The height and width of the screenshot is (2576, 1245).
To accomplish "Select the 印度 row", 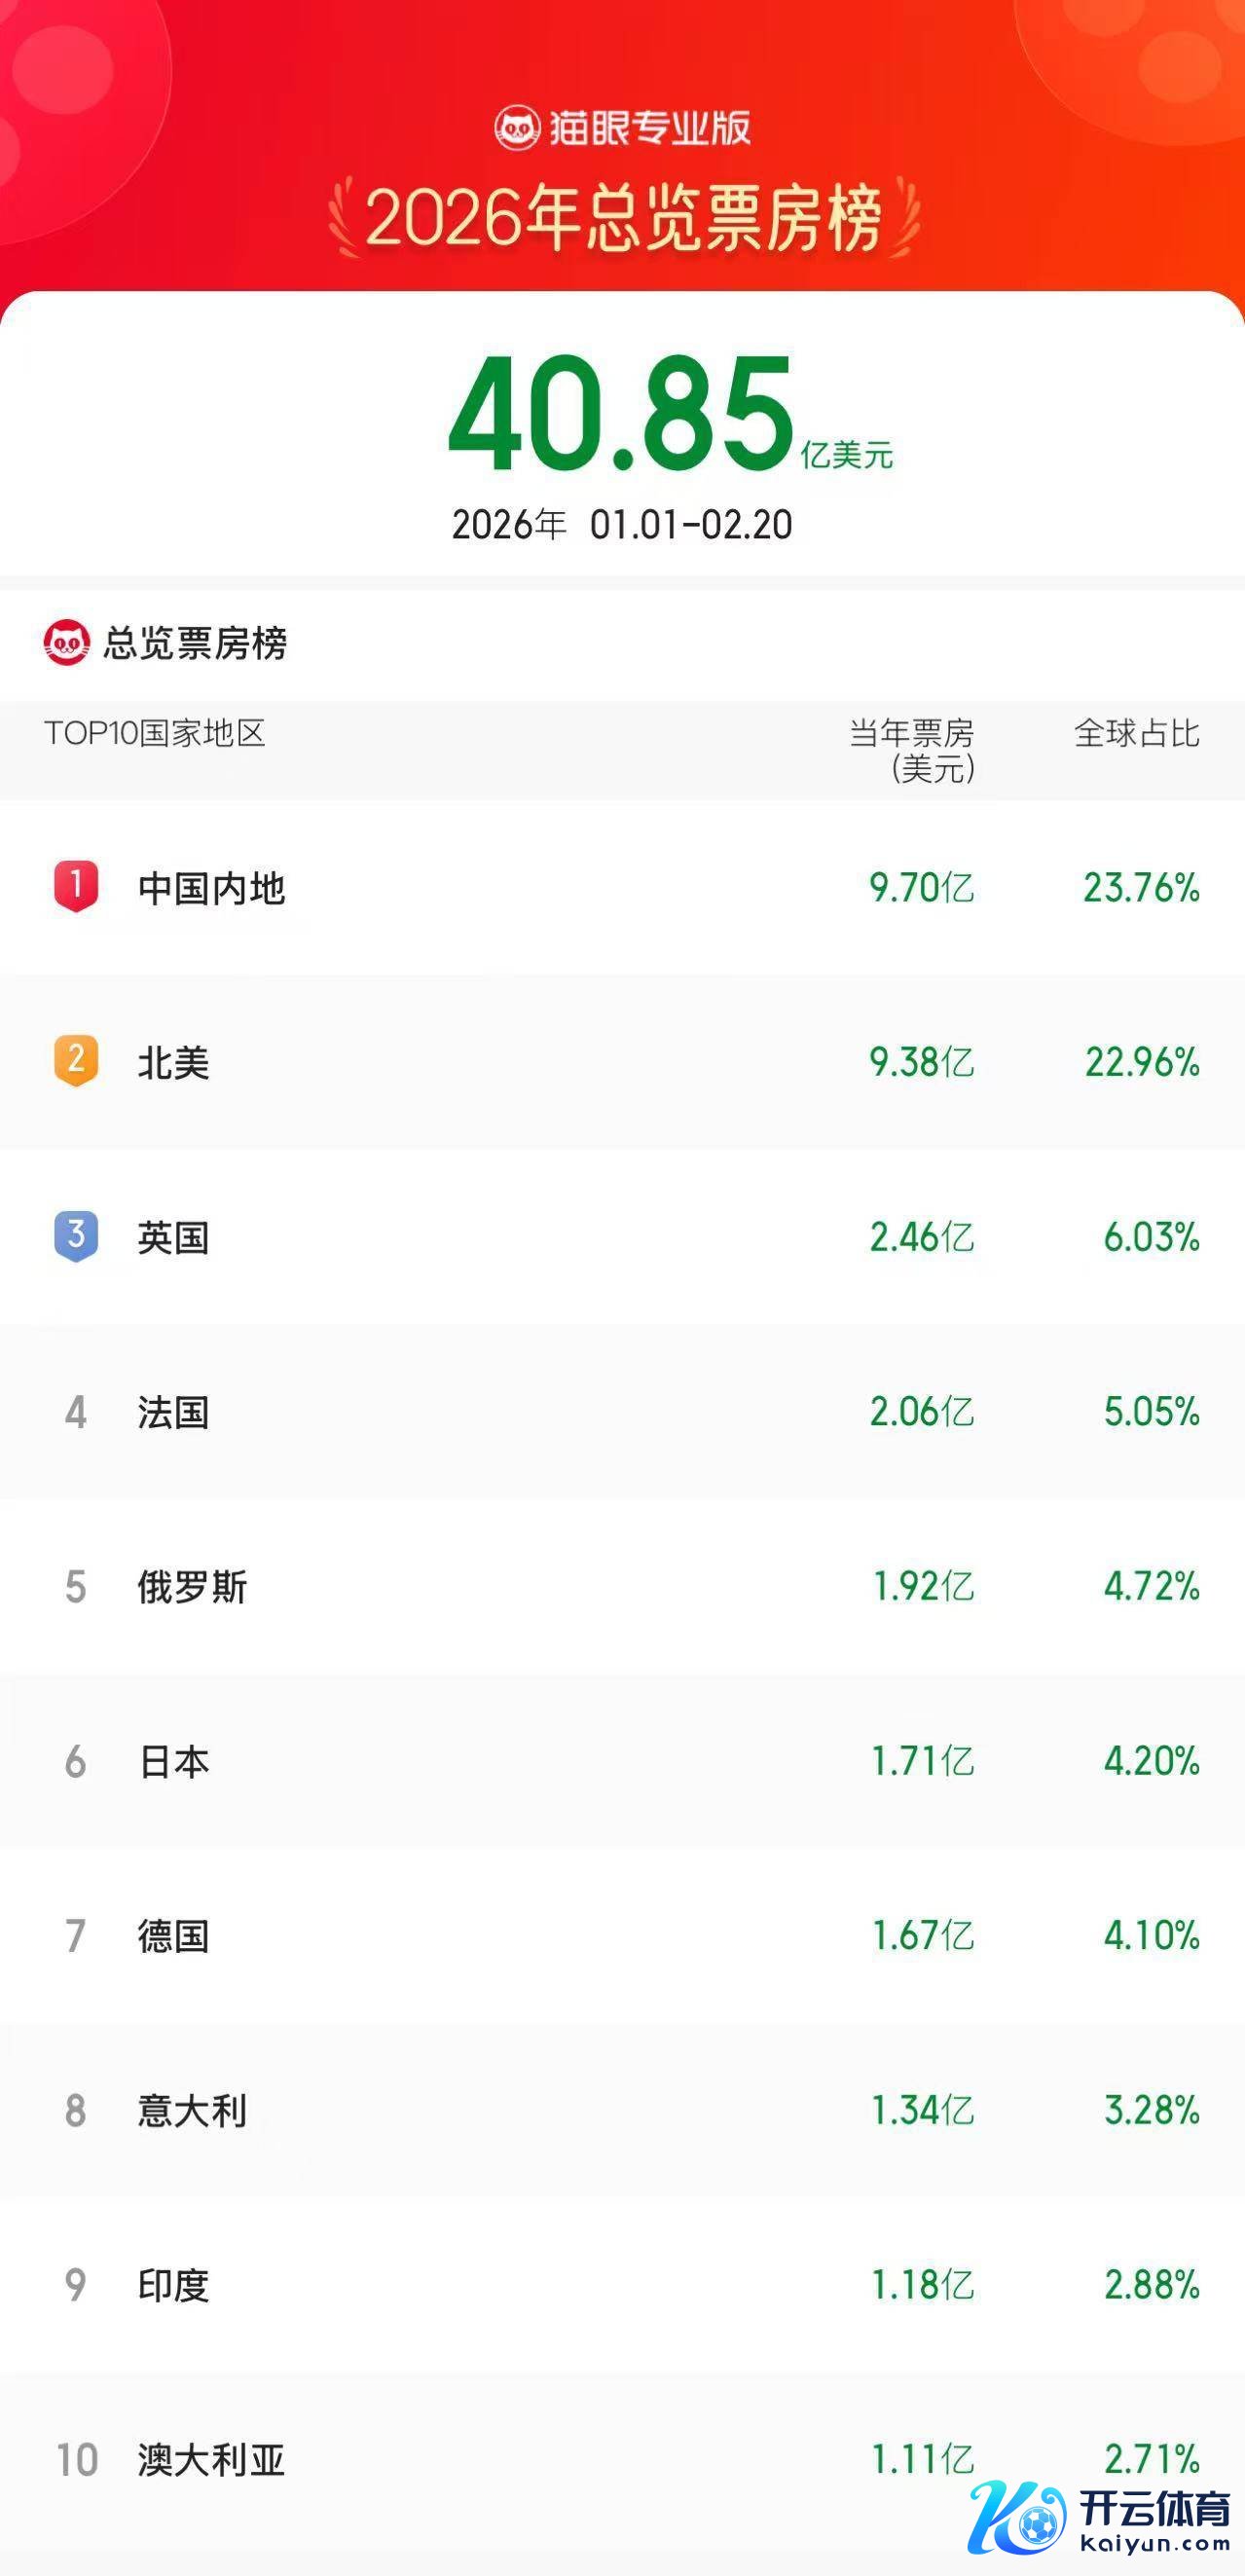I will pos(174,2285).
